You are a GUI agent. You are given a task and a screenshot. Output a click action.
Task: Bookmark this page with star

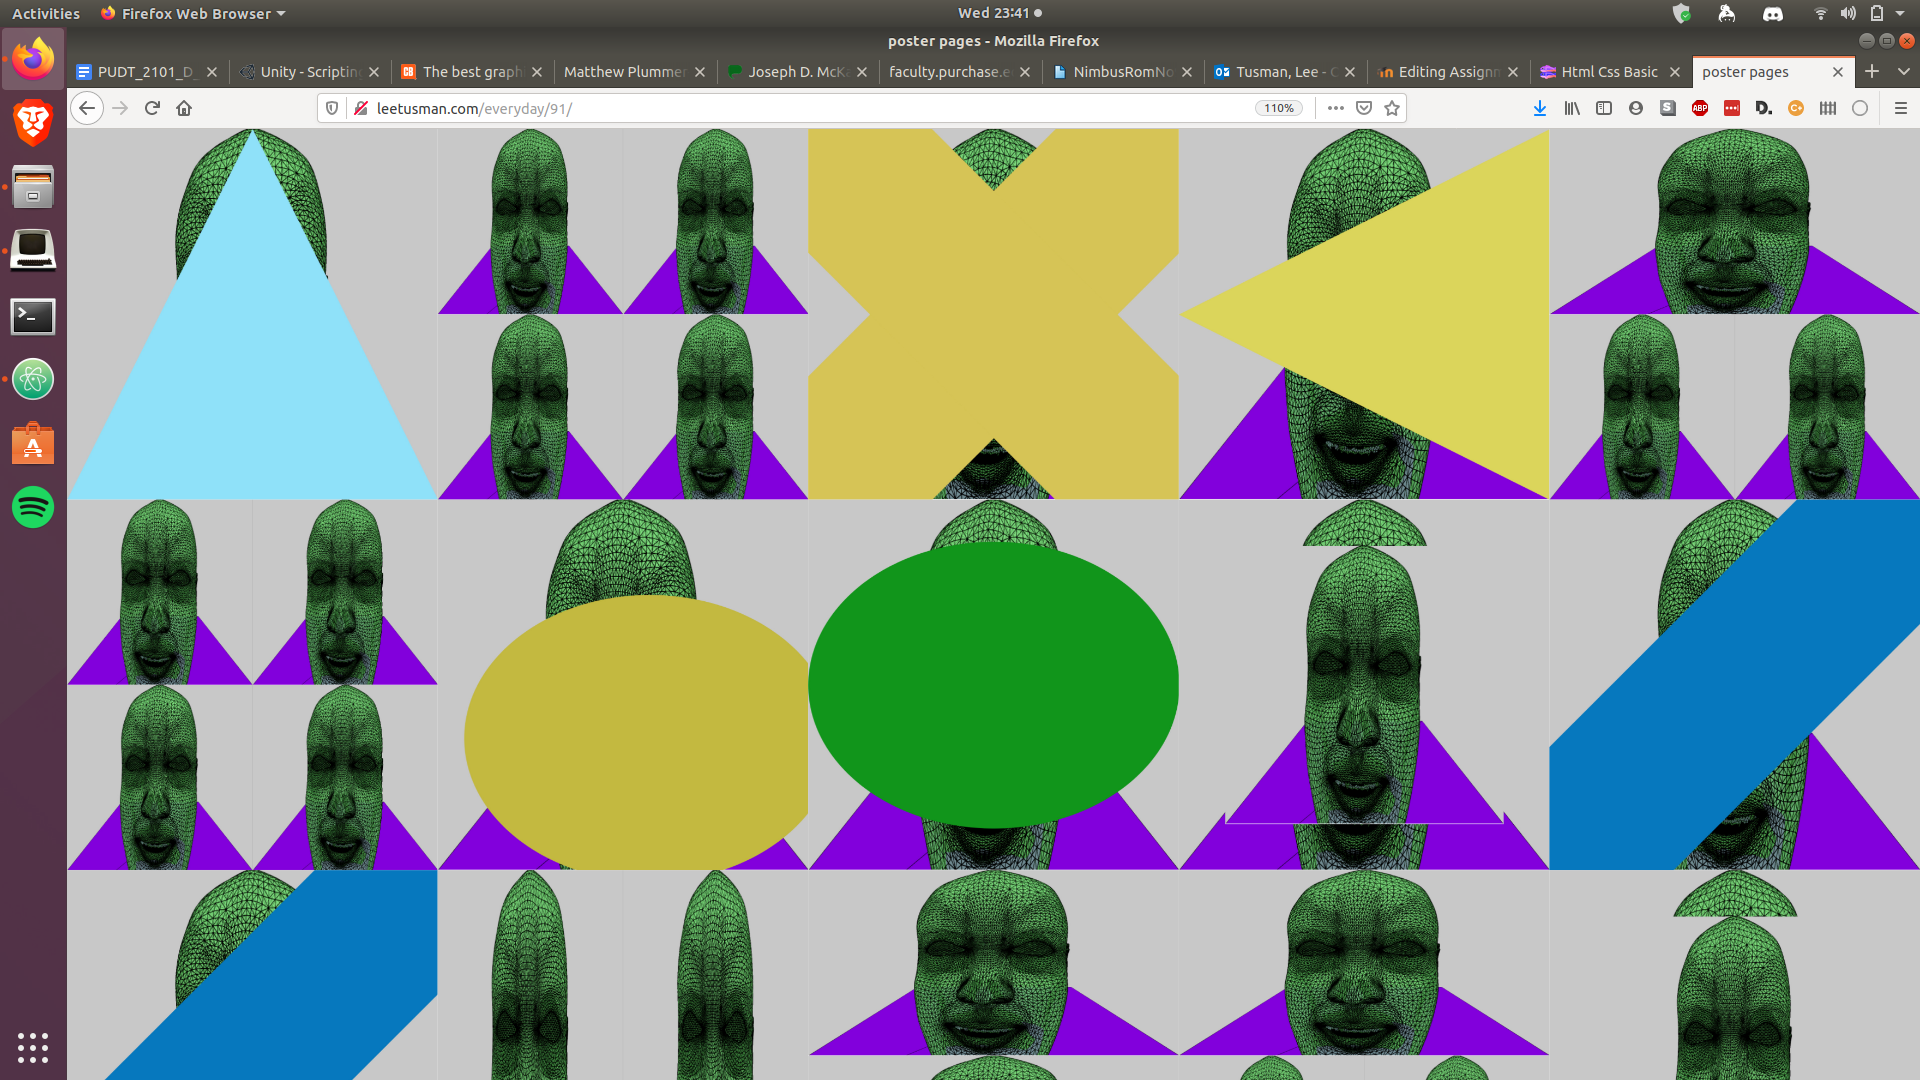tap(1392, 108)
